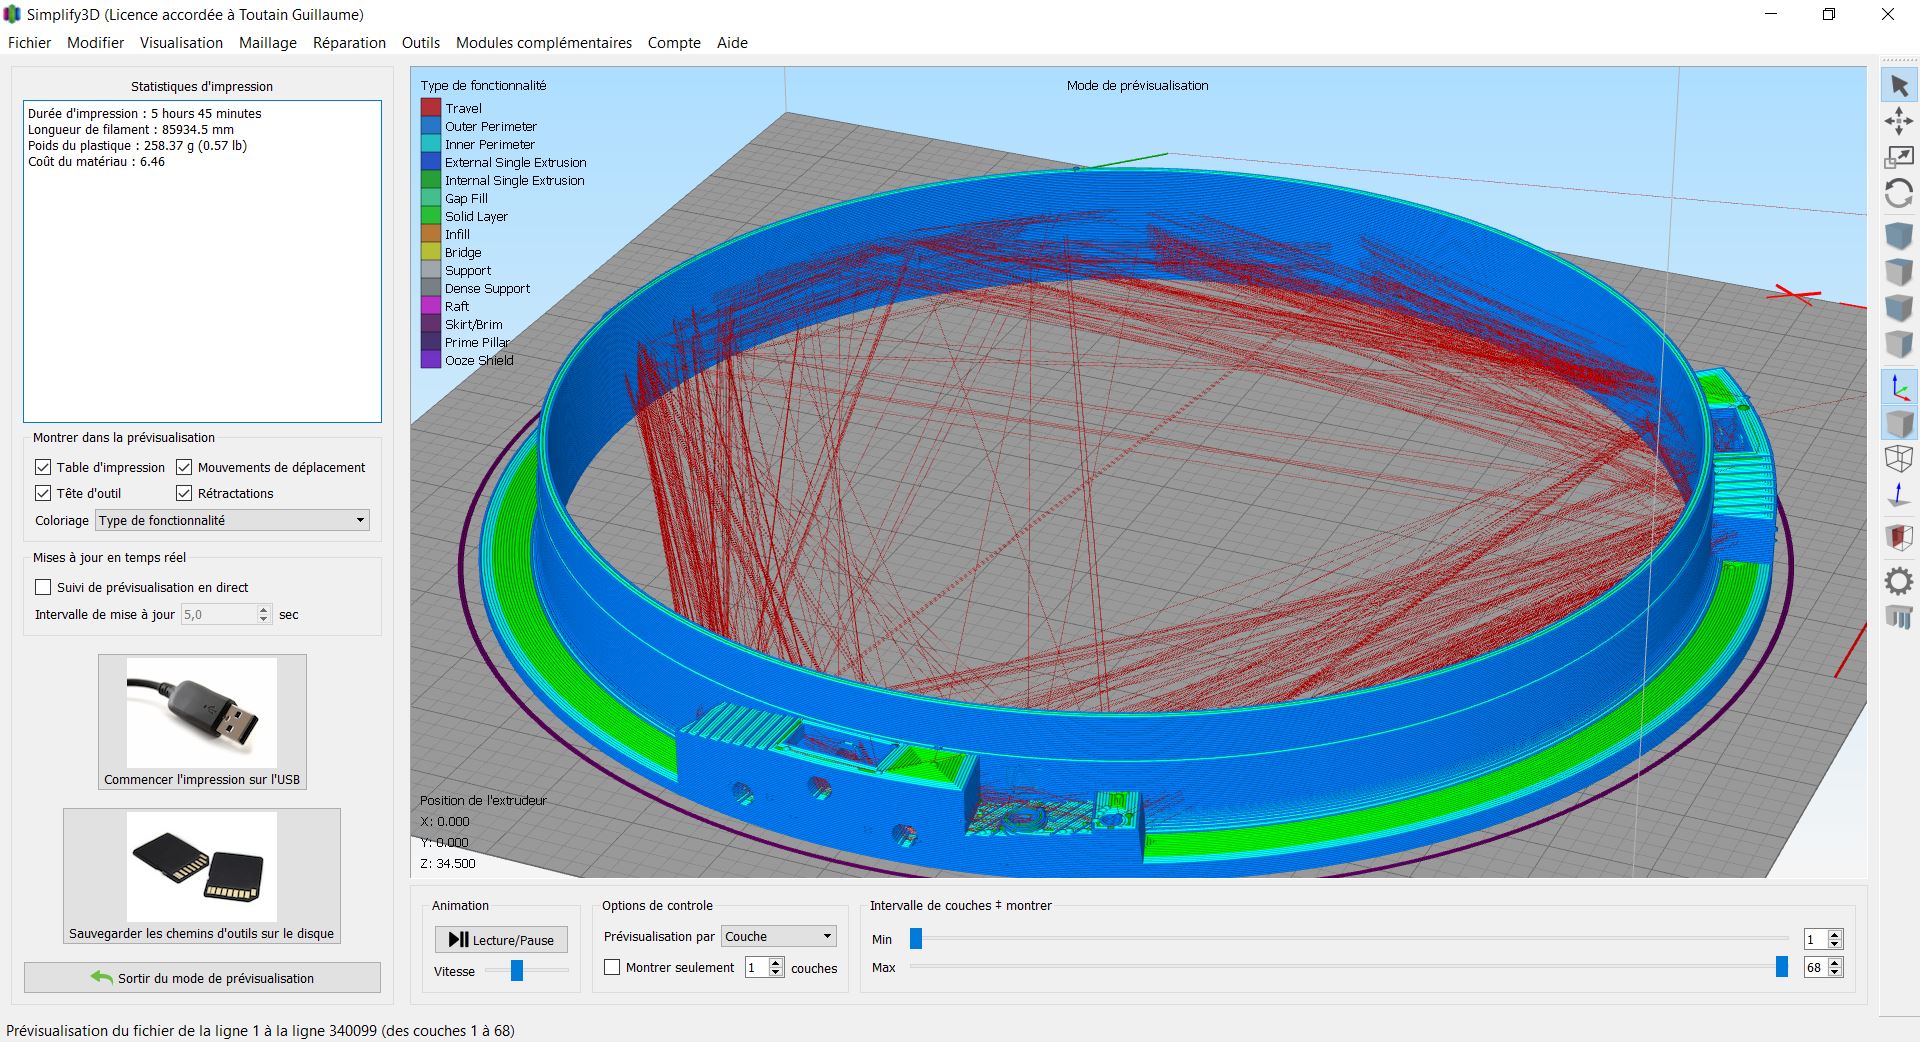Open the Compte menu
This screenshot has width=1920, height=1042.
[x=674, y=43]
